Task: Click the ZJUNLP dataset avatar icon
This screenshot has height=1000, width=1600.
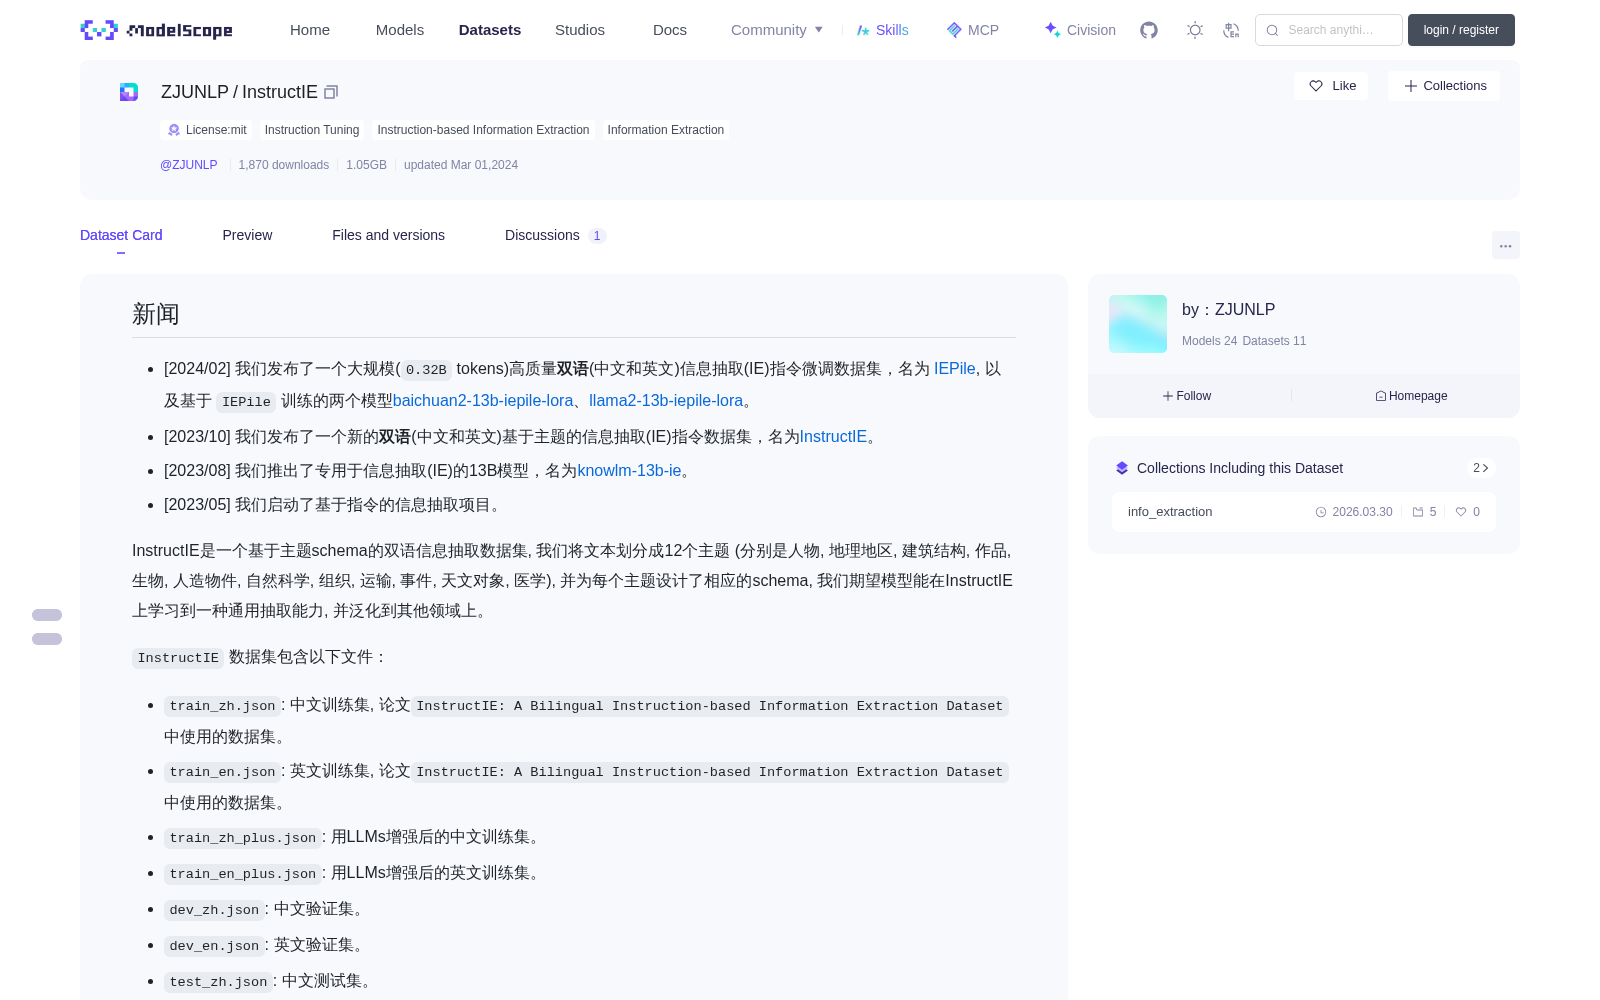Action: click(x=129, y=92)
